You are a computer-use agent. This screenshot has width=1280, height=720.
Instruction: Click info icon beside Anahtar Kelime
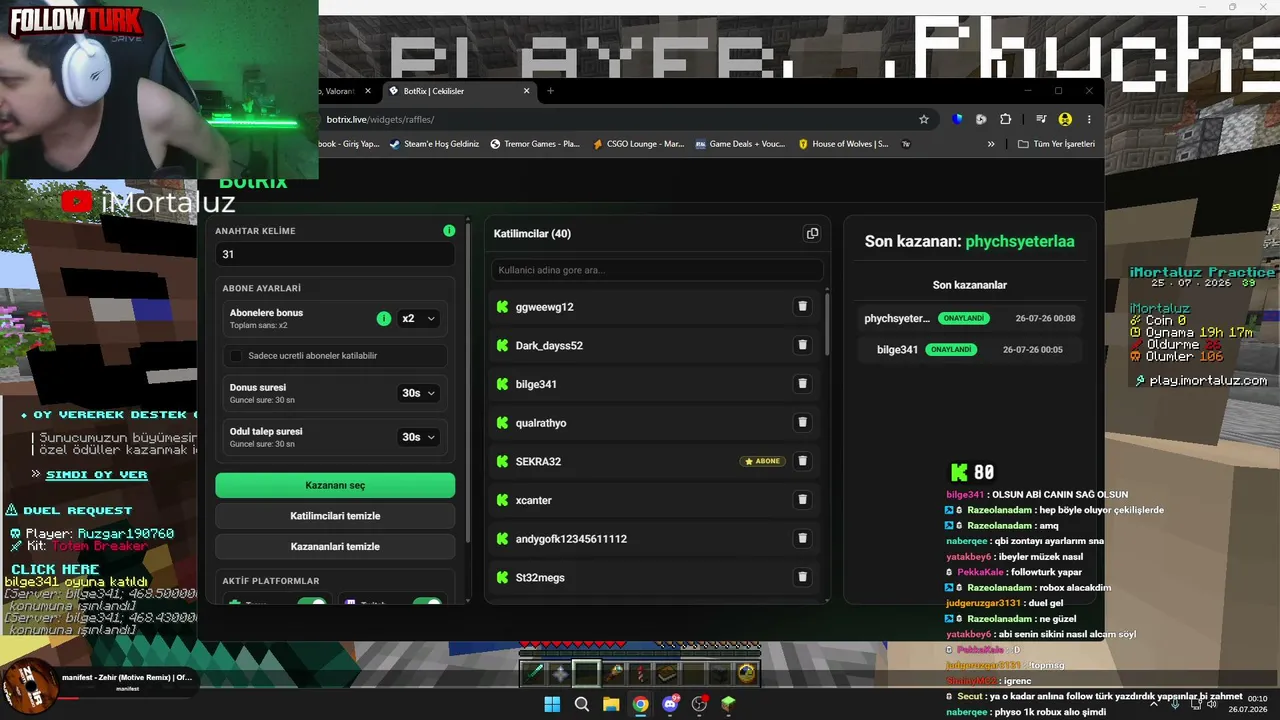coord(449,230)
